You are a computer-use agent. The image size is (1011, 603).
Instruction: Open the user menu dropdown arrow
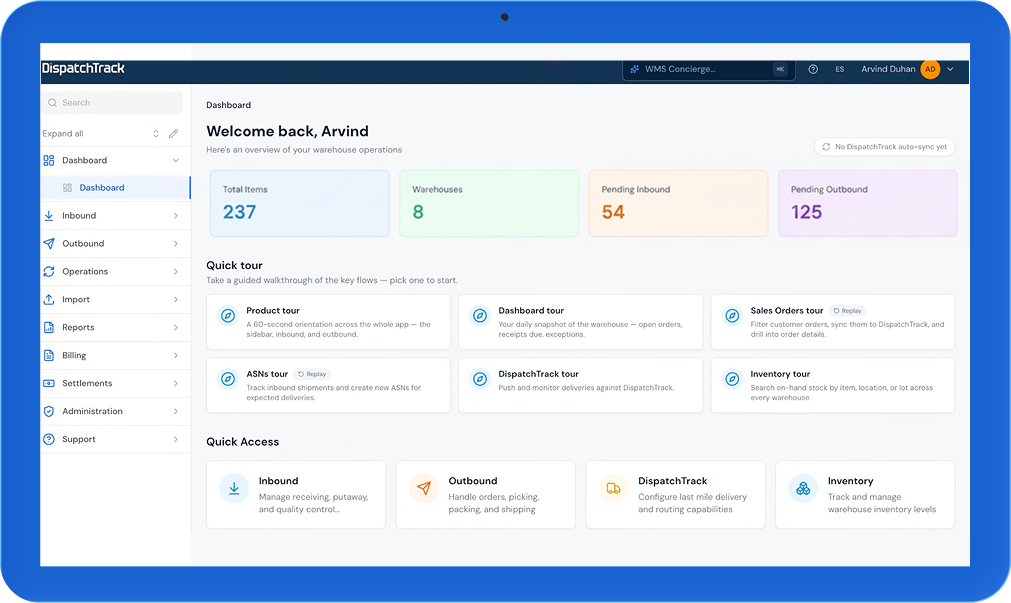click(950, 69)
